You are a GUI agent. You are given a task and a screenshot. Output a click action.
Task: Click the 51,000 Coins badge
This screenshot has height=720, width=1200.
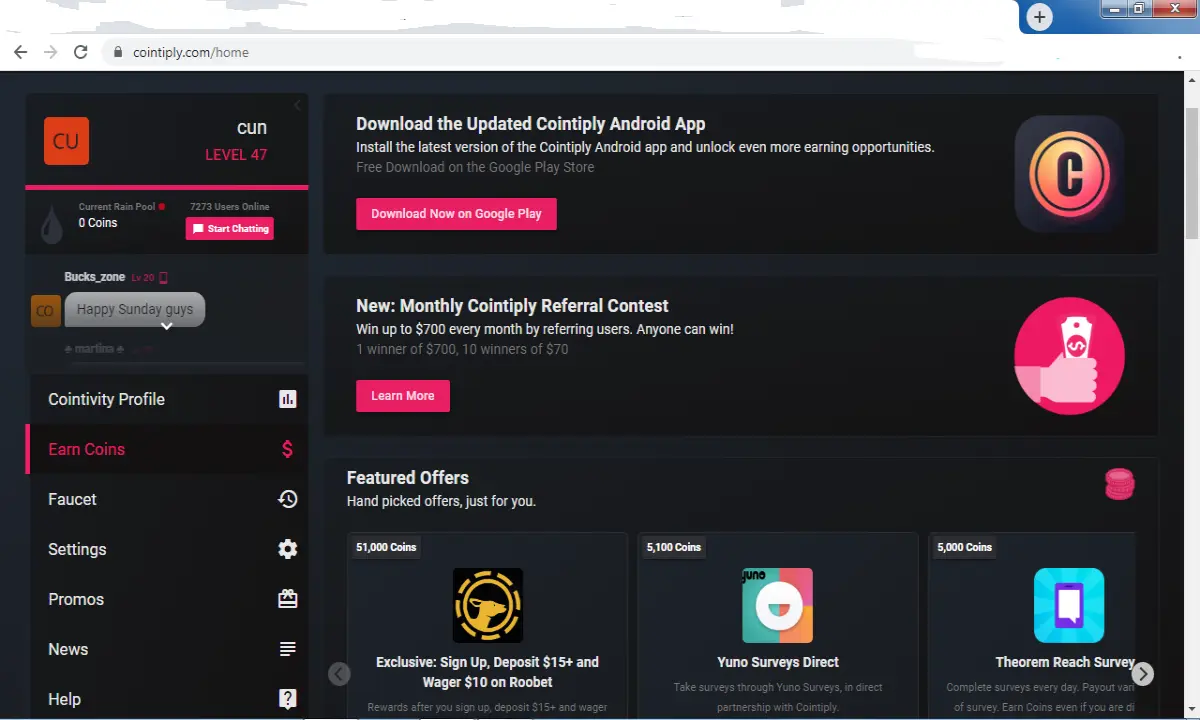click(x=386, y=547)
